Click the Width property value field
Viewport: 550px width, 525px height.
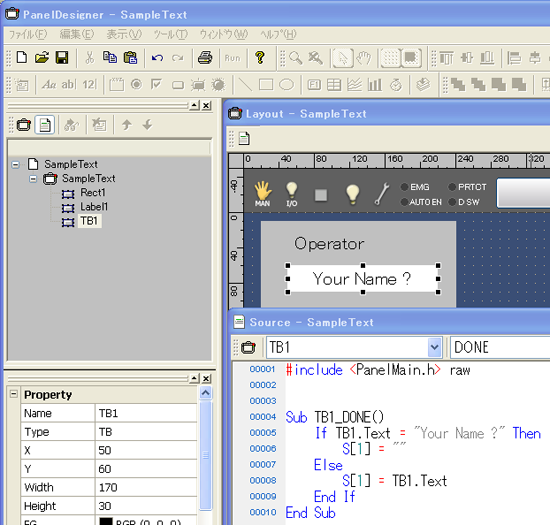[146, 487]
